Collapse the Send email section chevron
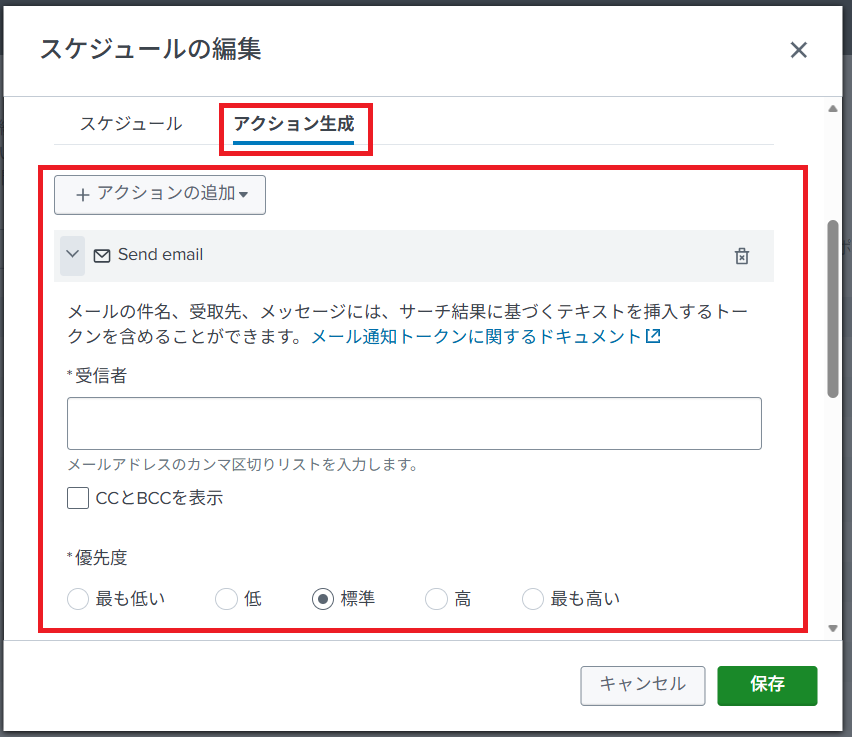Viewport: 852px width, 737px height. coord(72,255)
